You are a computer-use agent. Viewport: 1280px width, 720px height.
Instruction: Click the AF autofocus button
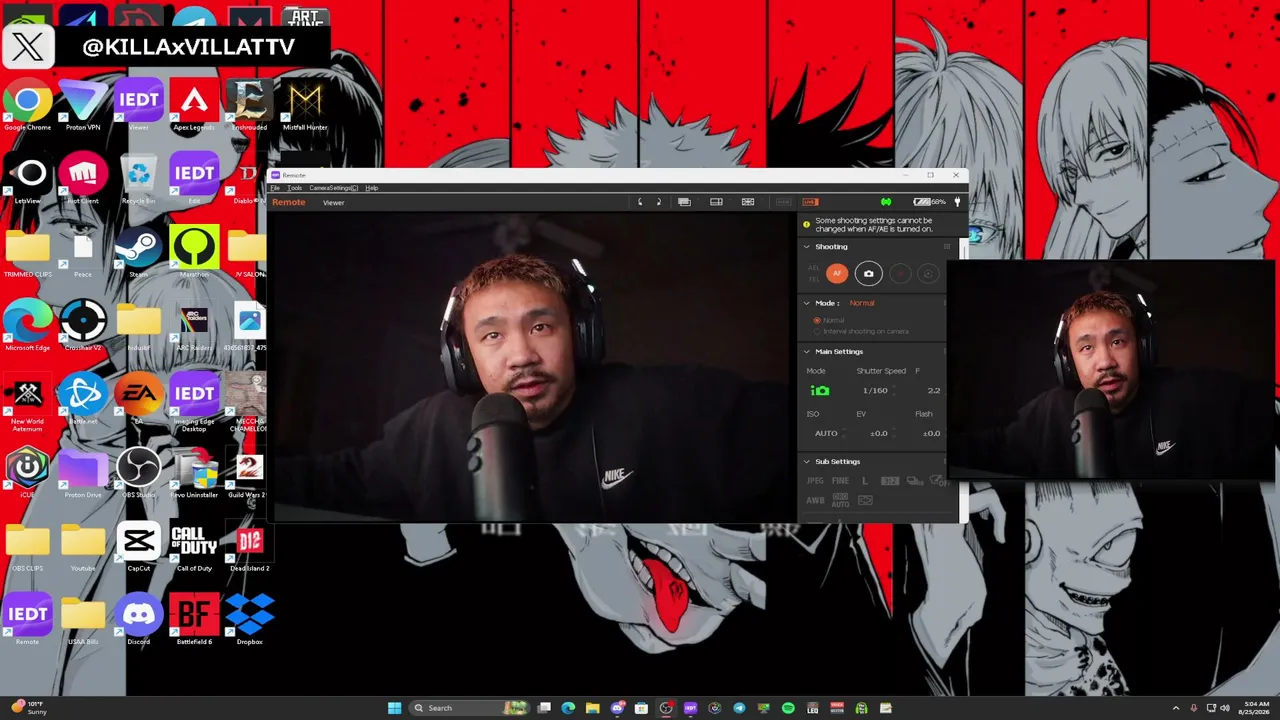837,274
